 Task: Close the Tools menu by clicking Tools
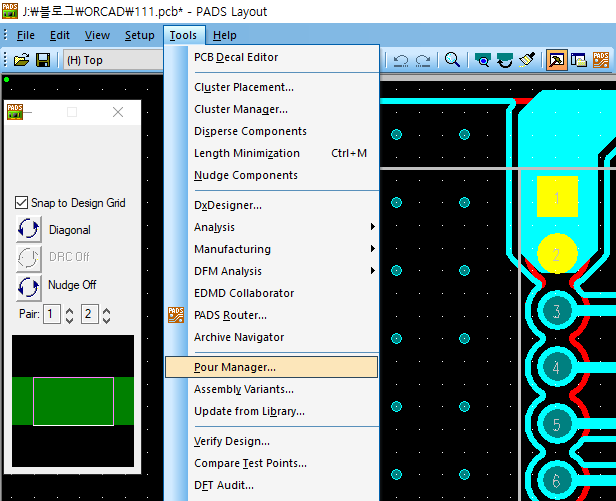point(183,35)
